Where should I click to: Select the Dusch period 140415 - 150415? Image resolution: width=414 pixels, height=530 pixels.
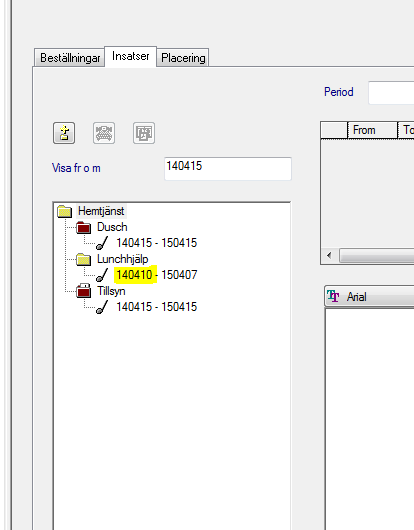click(x=156, y=243)
